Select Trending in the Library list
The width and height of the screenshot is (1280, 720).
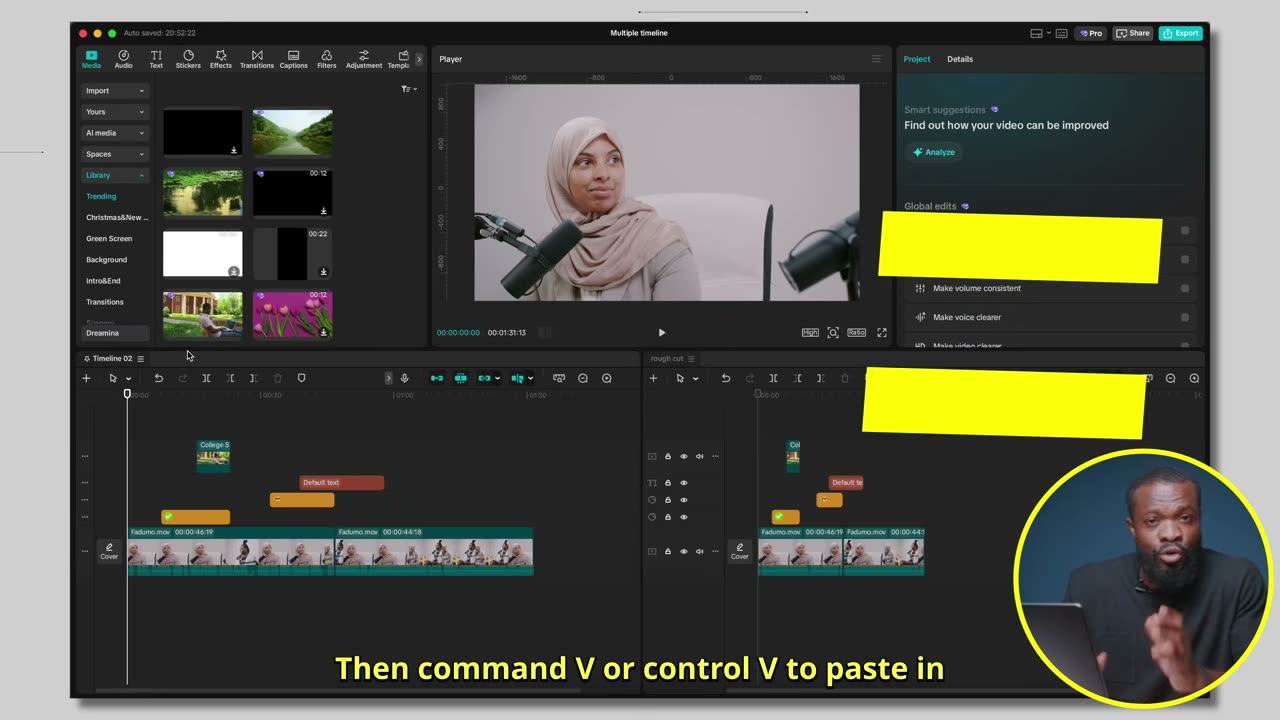tap(101, 196)
